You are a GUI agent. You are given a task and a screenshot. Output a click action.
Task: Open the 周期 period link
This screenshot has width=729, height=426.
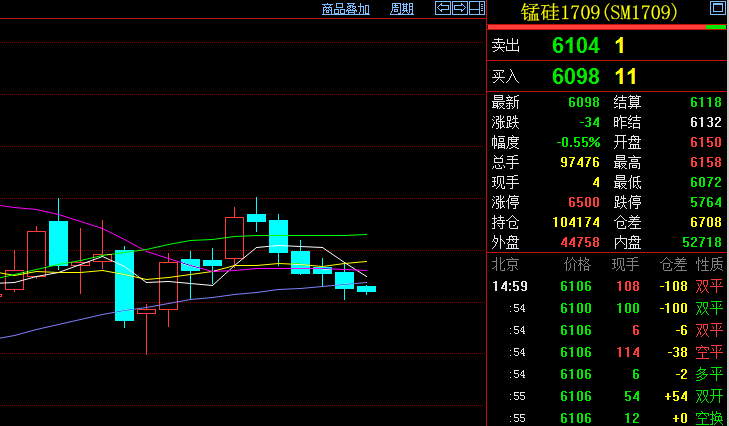point(402,9)
